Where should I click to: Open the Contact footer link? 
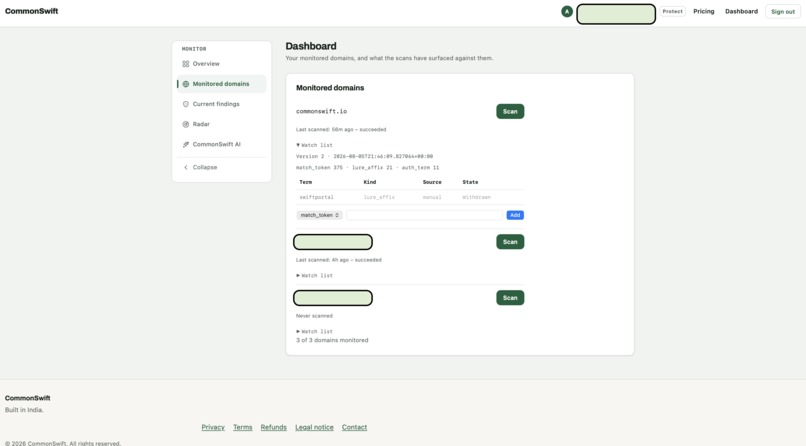[x=354, y=427]
